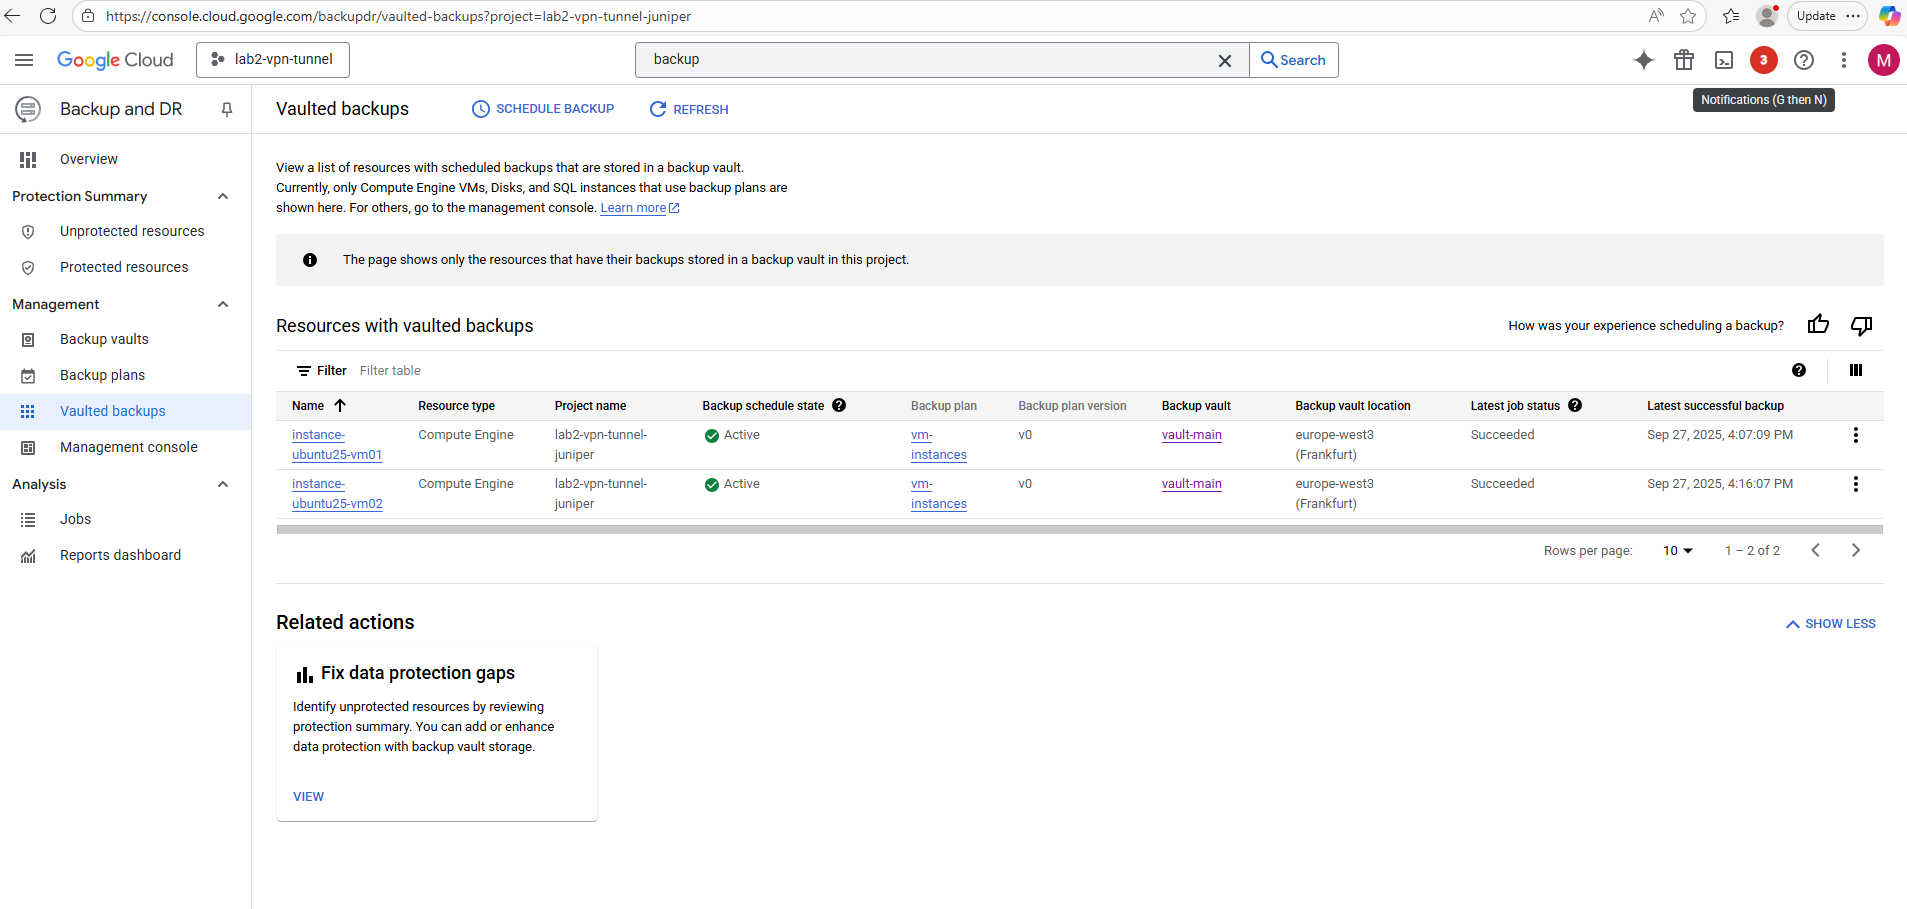Open row actions for instance-ubuntu25-vm01
This screenshot has width=1907, height=909.
(1855, 435)
